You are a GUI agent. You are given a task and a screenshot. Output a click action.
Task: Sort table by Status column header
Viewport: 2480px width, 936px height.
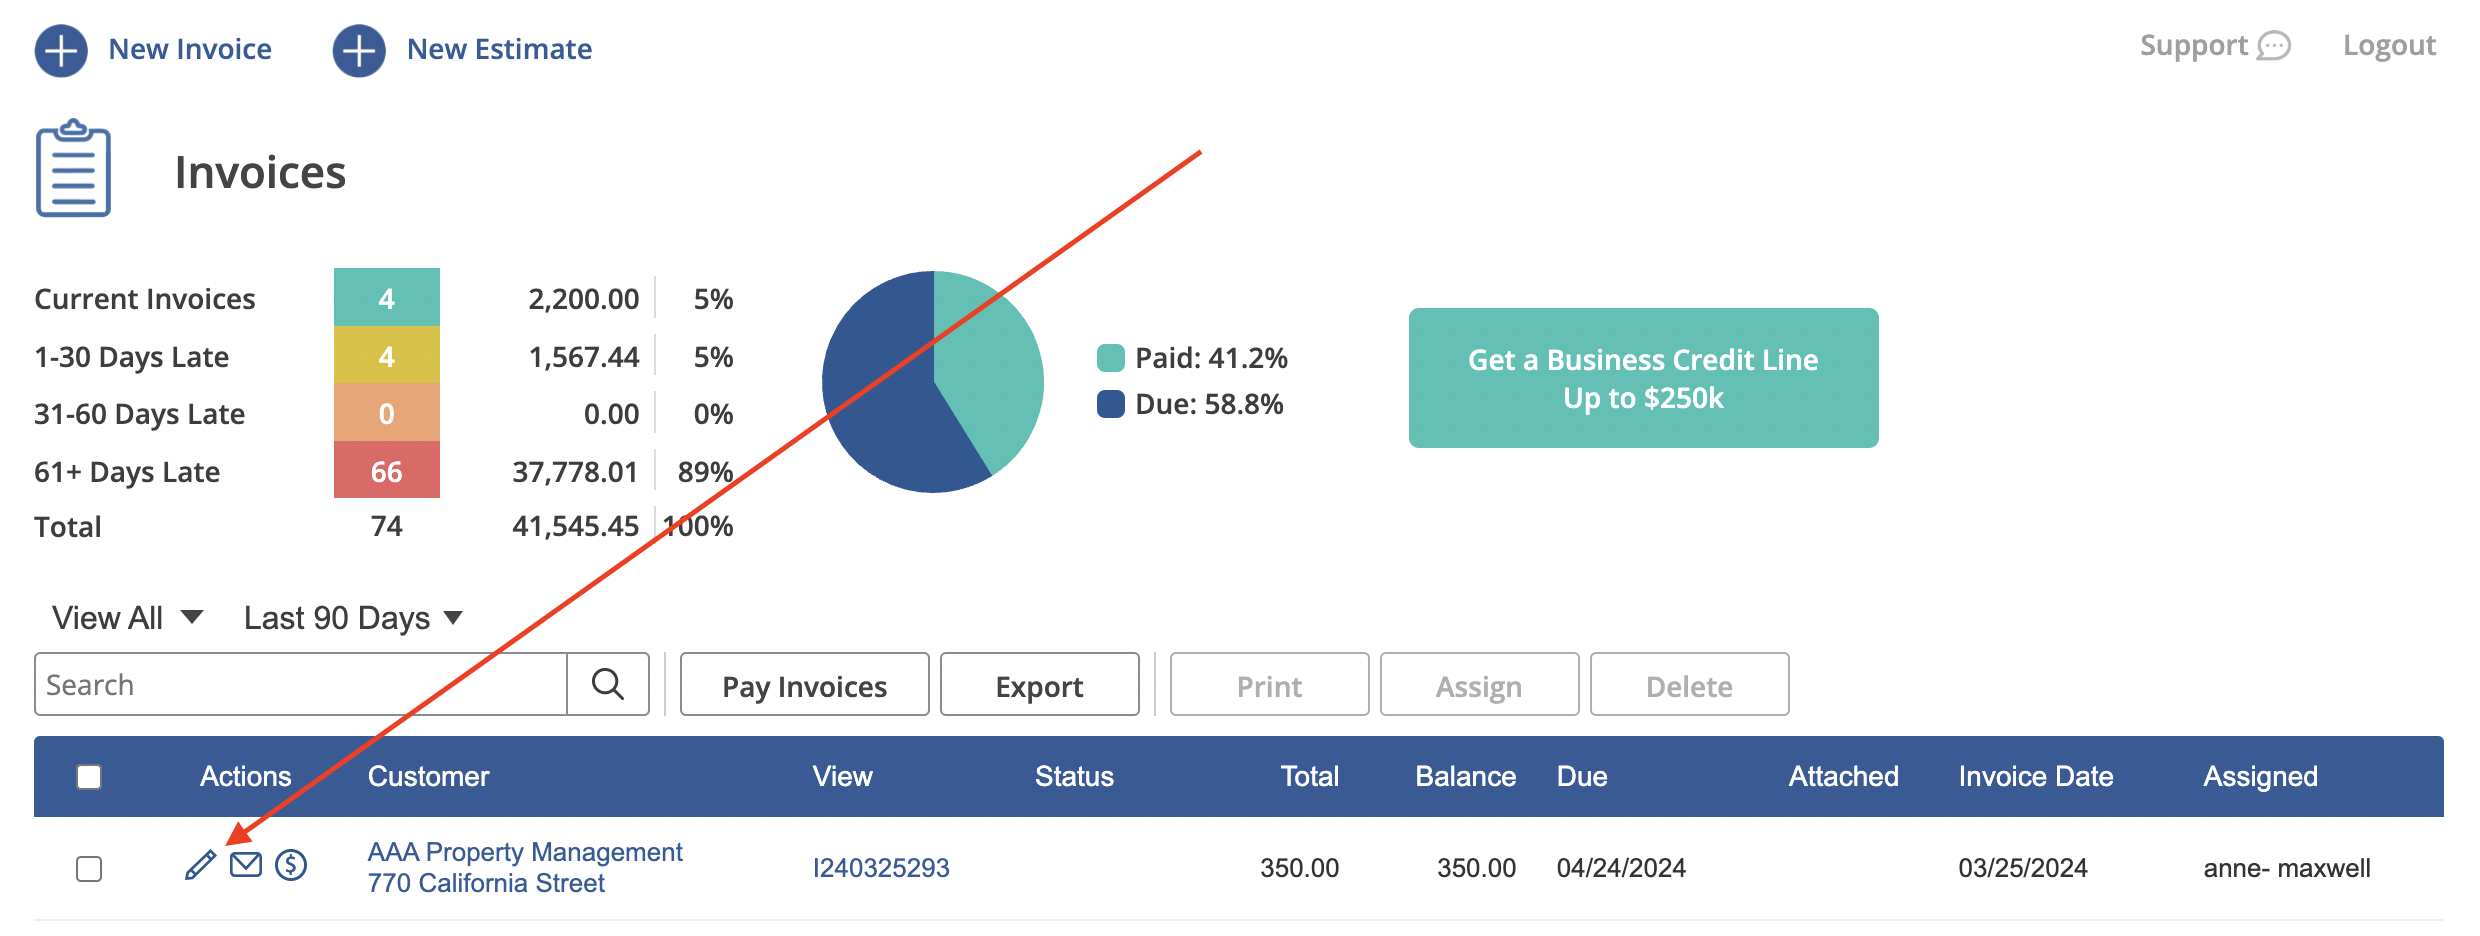point(1074,776)
